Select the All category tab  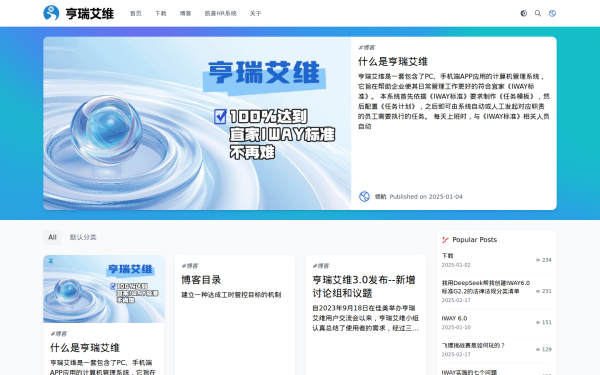[52, 237]
